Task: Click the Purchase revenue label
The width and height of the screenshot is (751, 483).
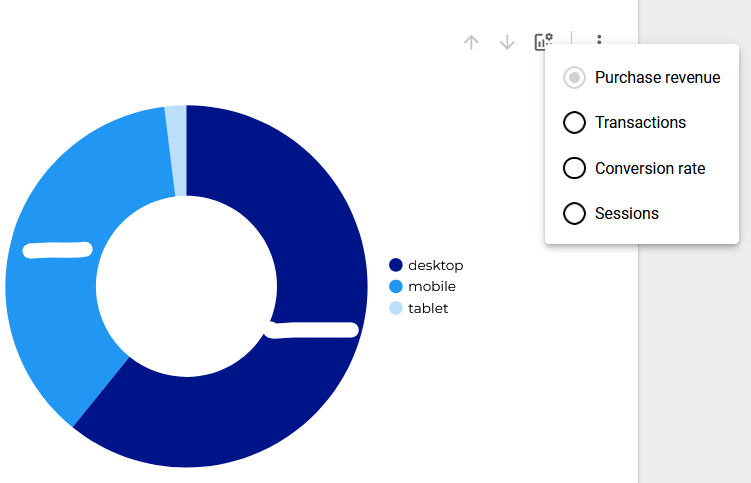Action: tap(658, 78)
